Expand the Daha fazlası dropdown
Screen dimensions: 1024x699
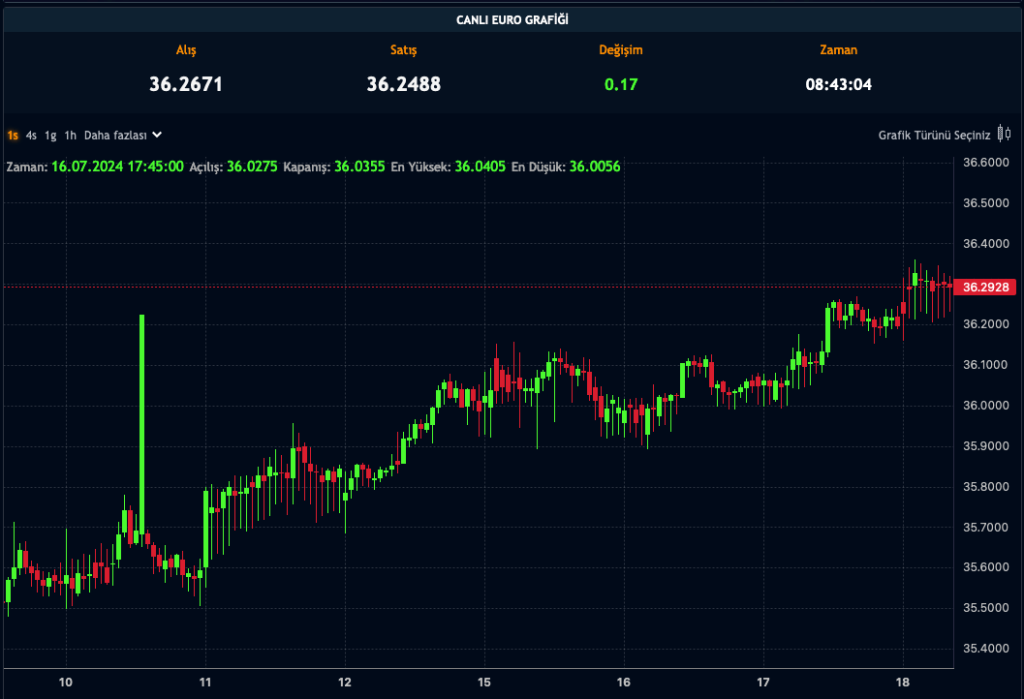(122, 135)
